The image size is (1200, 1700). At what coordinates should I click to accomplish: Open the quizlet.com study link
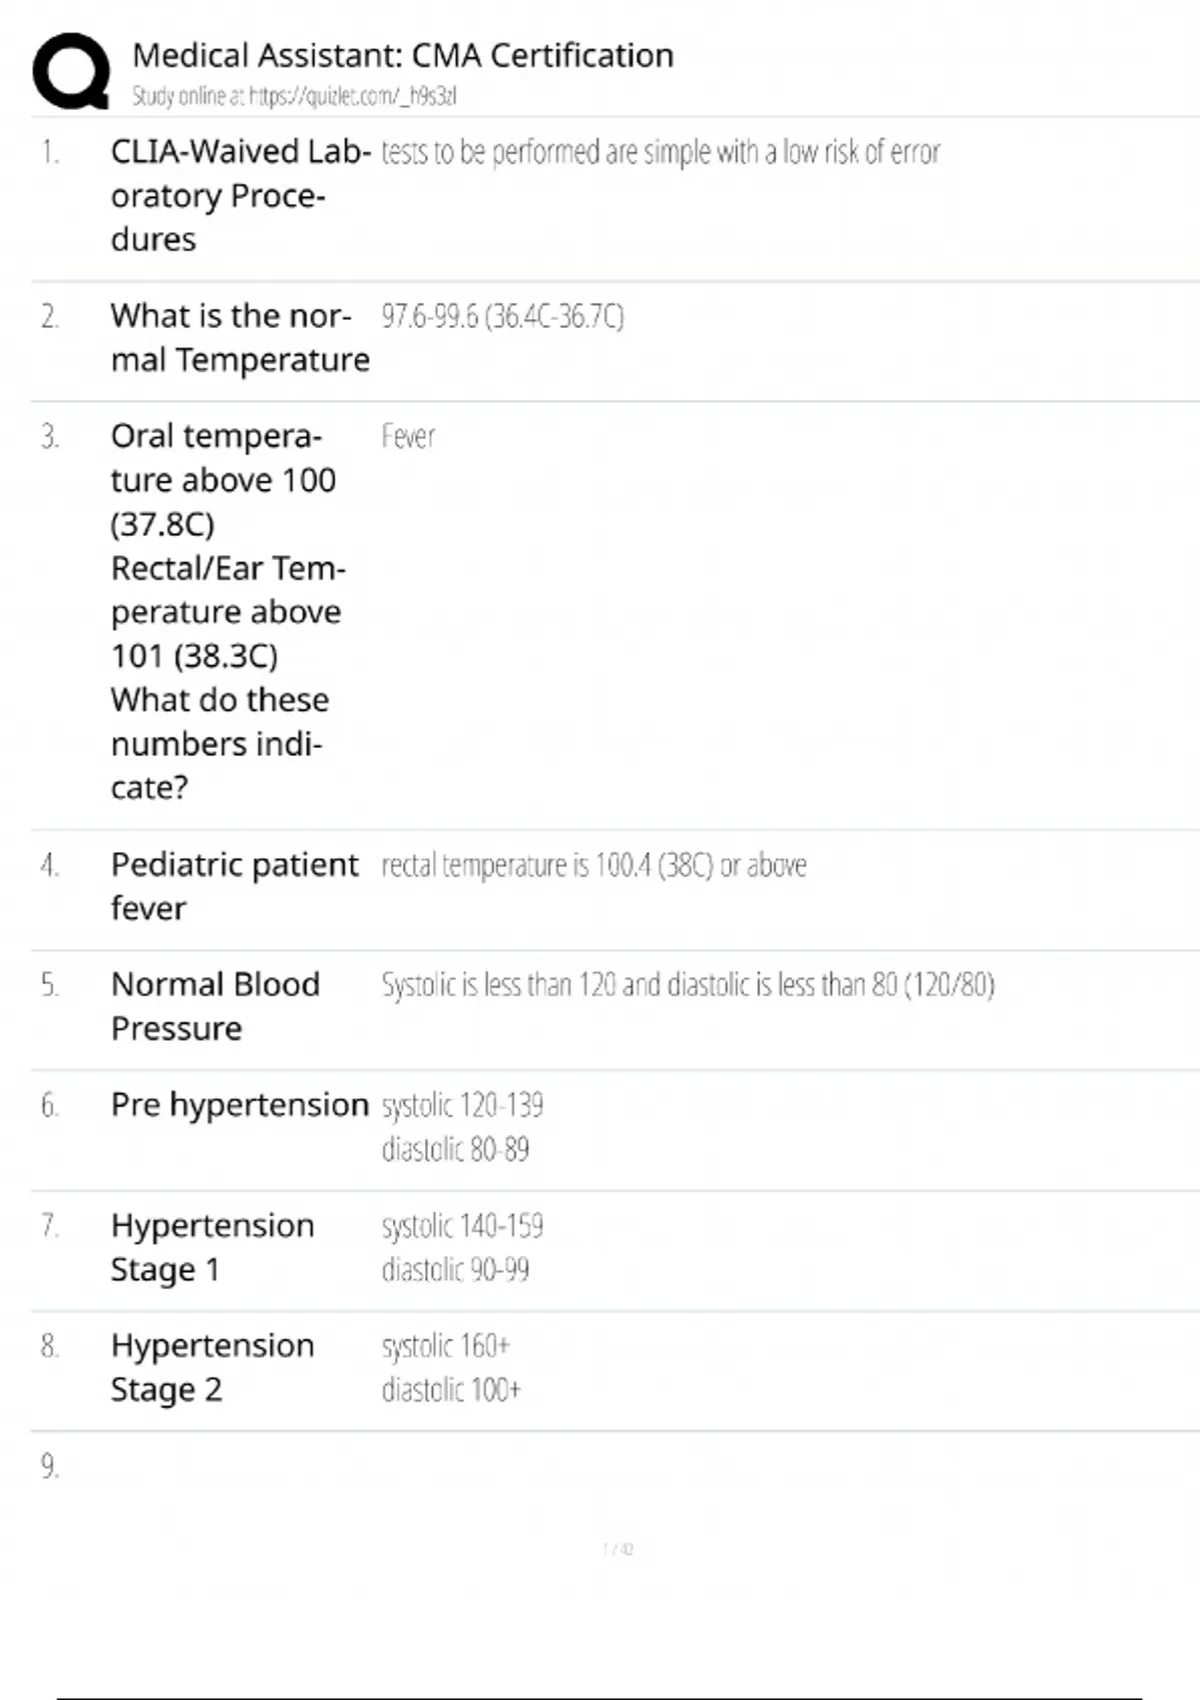tap(294, 96)
